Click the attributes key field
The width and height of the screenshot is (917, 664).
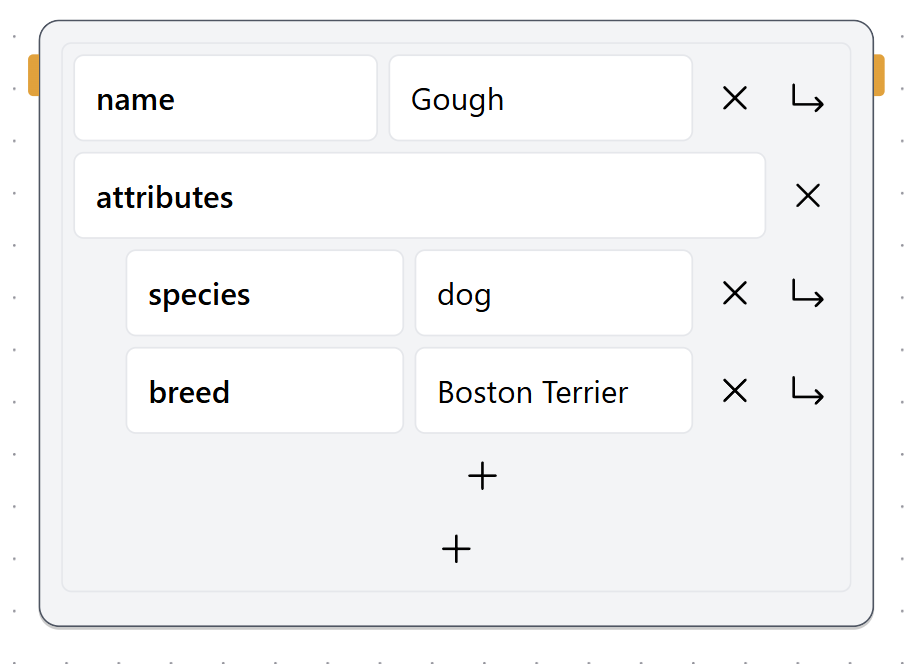[419, 196]
